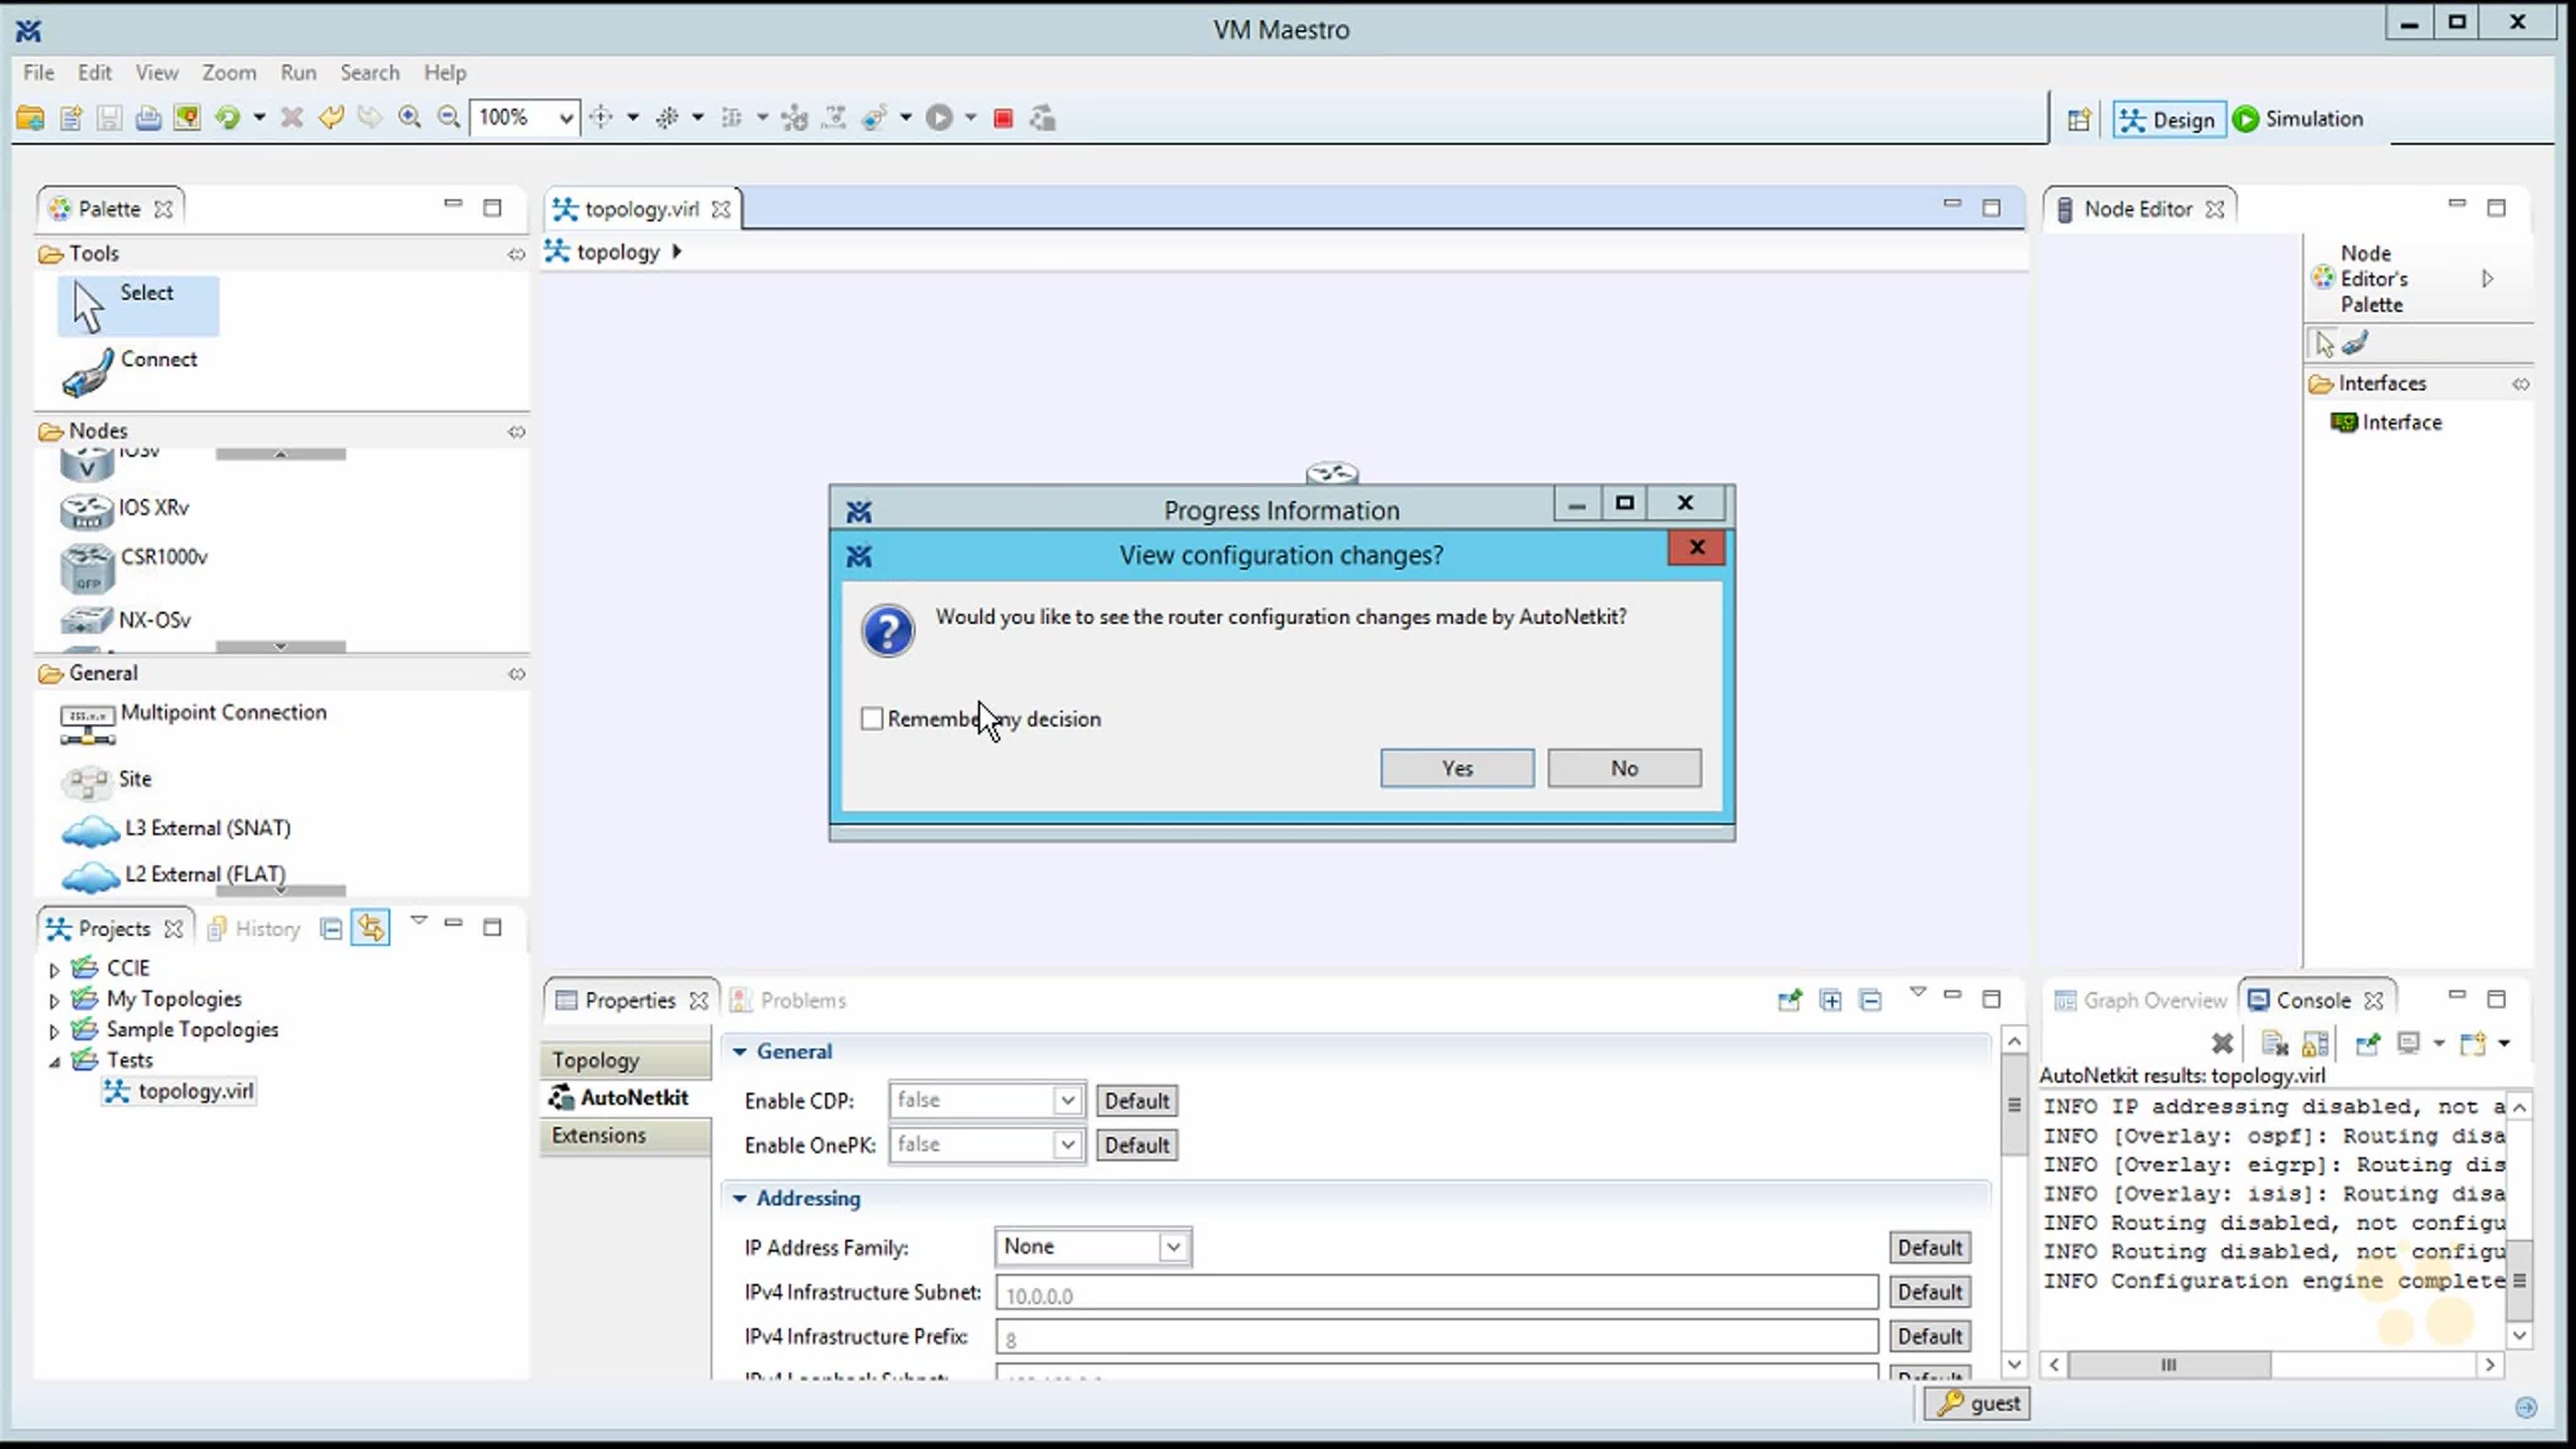This screenshot has height=1449, width=2576.
Task: Click the clear console X icon
Action: (x=2222, y=1044)
